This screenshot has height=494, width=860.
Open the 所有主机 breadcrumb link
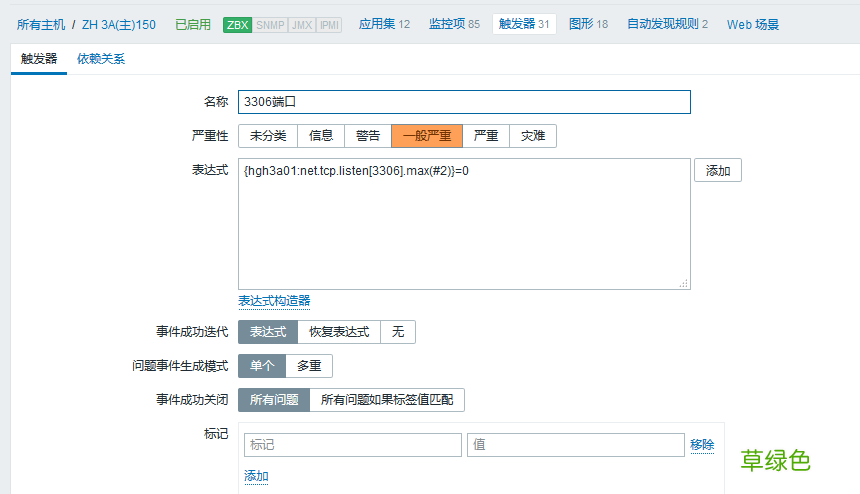[x=41, y=25]
